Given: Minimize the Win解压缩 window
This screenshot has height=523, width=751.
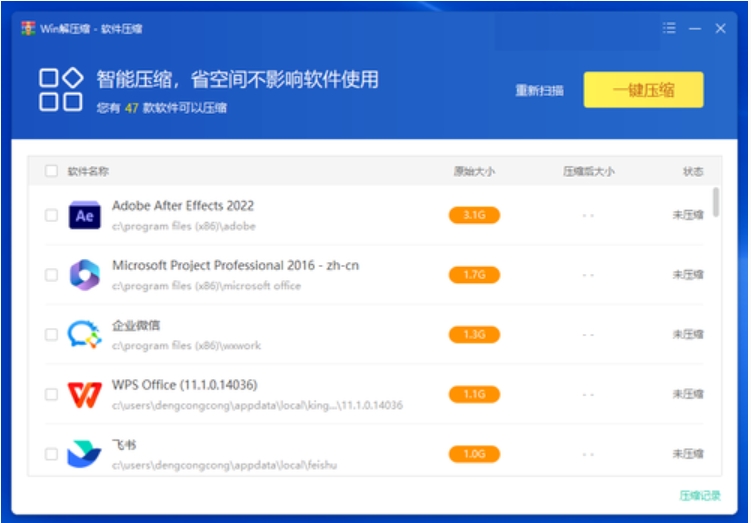Looking at the screenshot, I should tap(695, 29).
